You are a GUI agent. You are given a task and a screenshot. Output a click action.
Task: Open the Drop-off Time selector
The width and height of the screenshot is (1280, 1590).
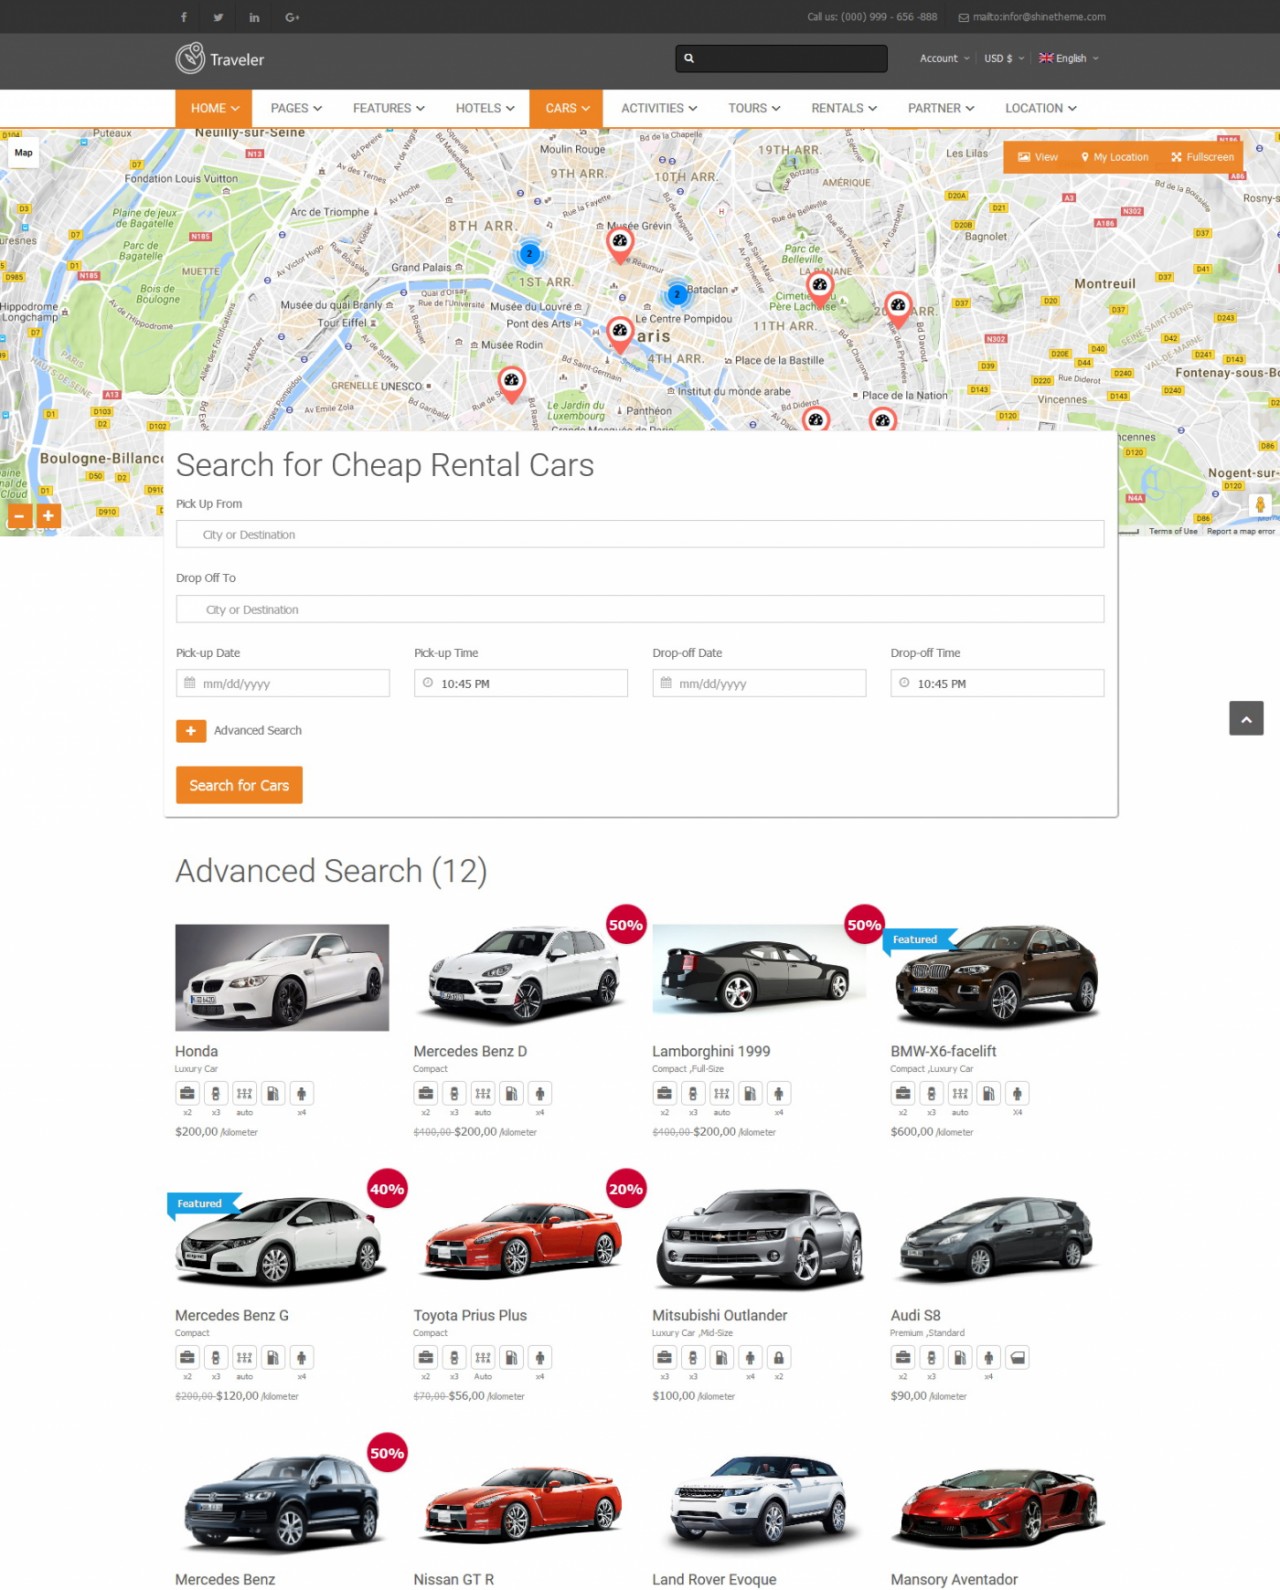coord(997,683)
